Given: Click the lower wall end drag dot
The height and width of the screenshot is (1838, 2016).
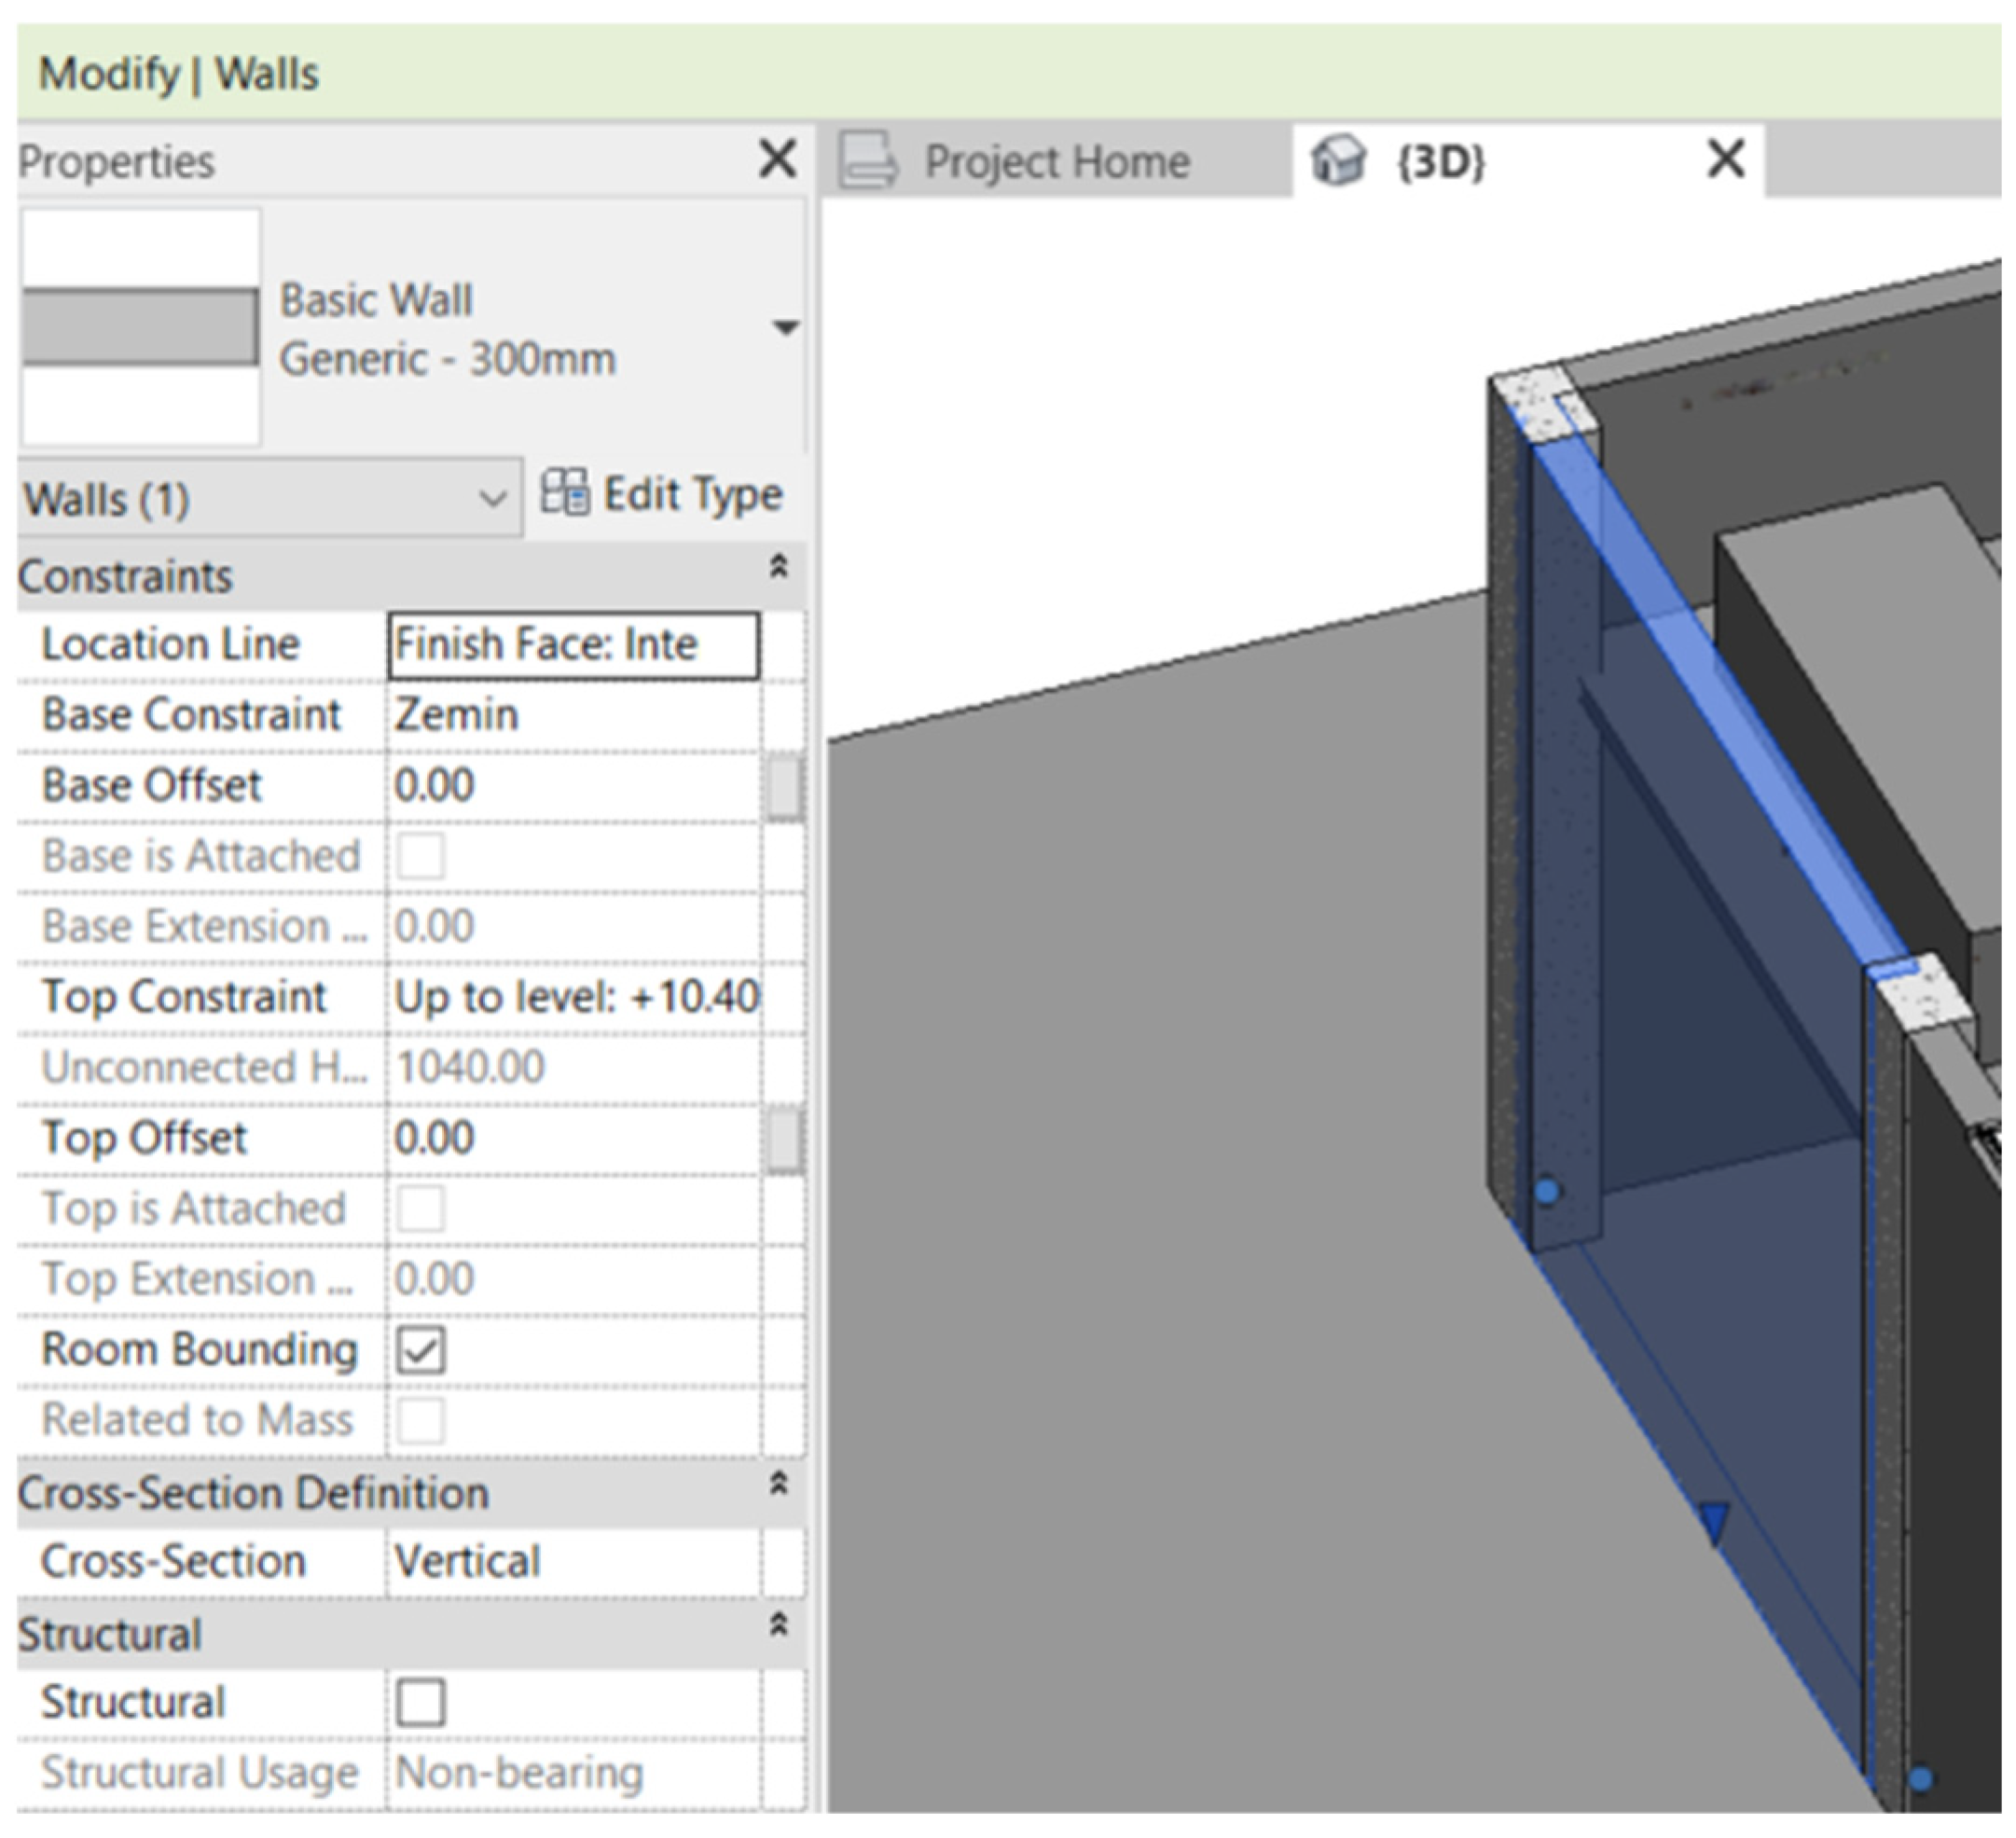Looking at the screenshot, I should [x=1920, y=1779].
